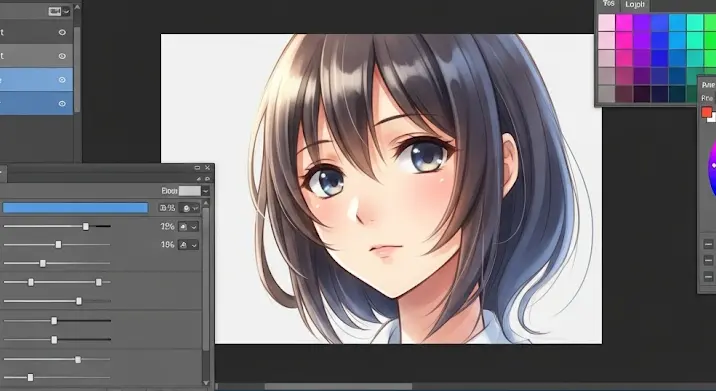
Task: Click the sixth slider's handle
Action: (x=54, y=321)
